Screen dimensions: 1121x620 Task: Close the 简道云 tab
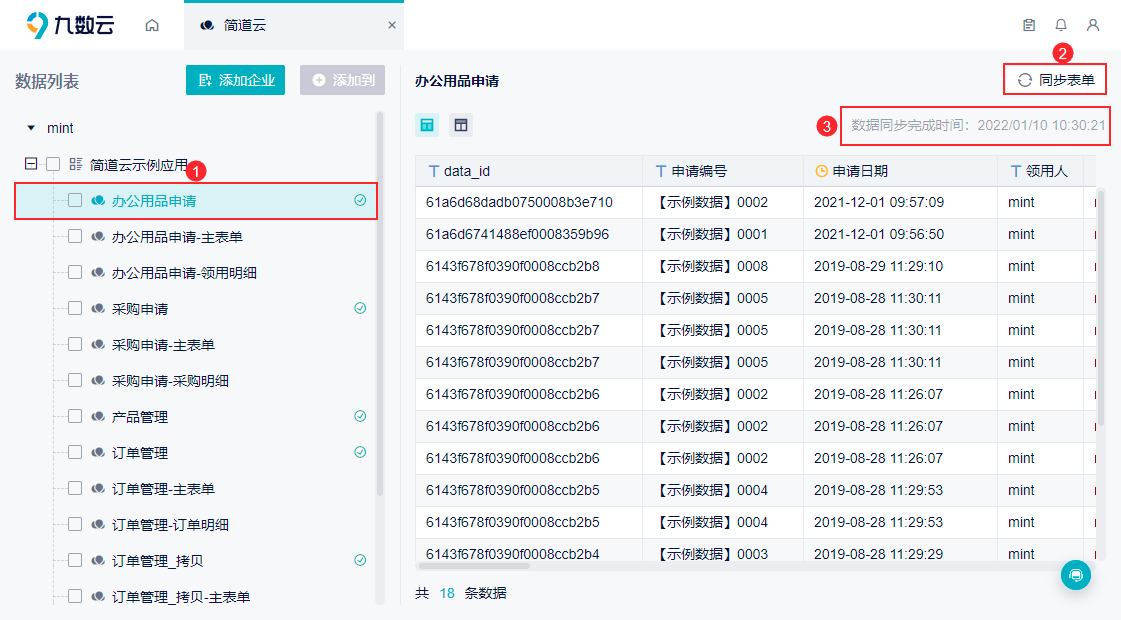(x=392, y=25)
